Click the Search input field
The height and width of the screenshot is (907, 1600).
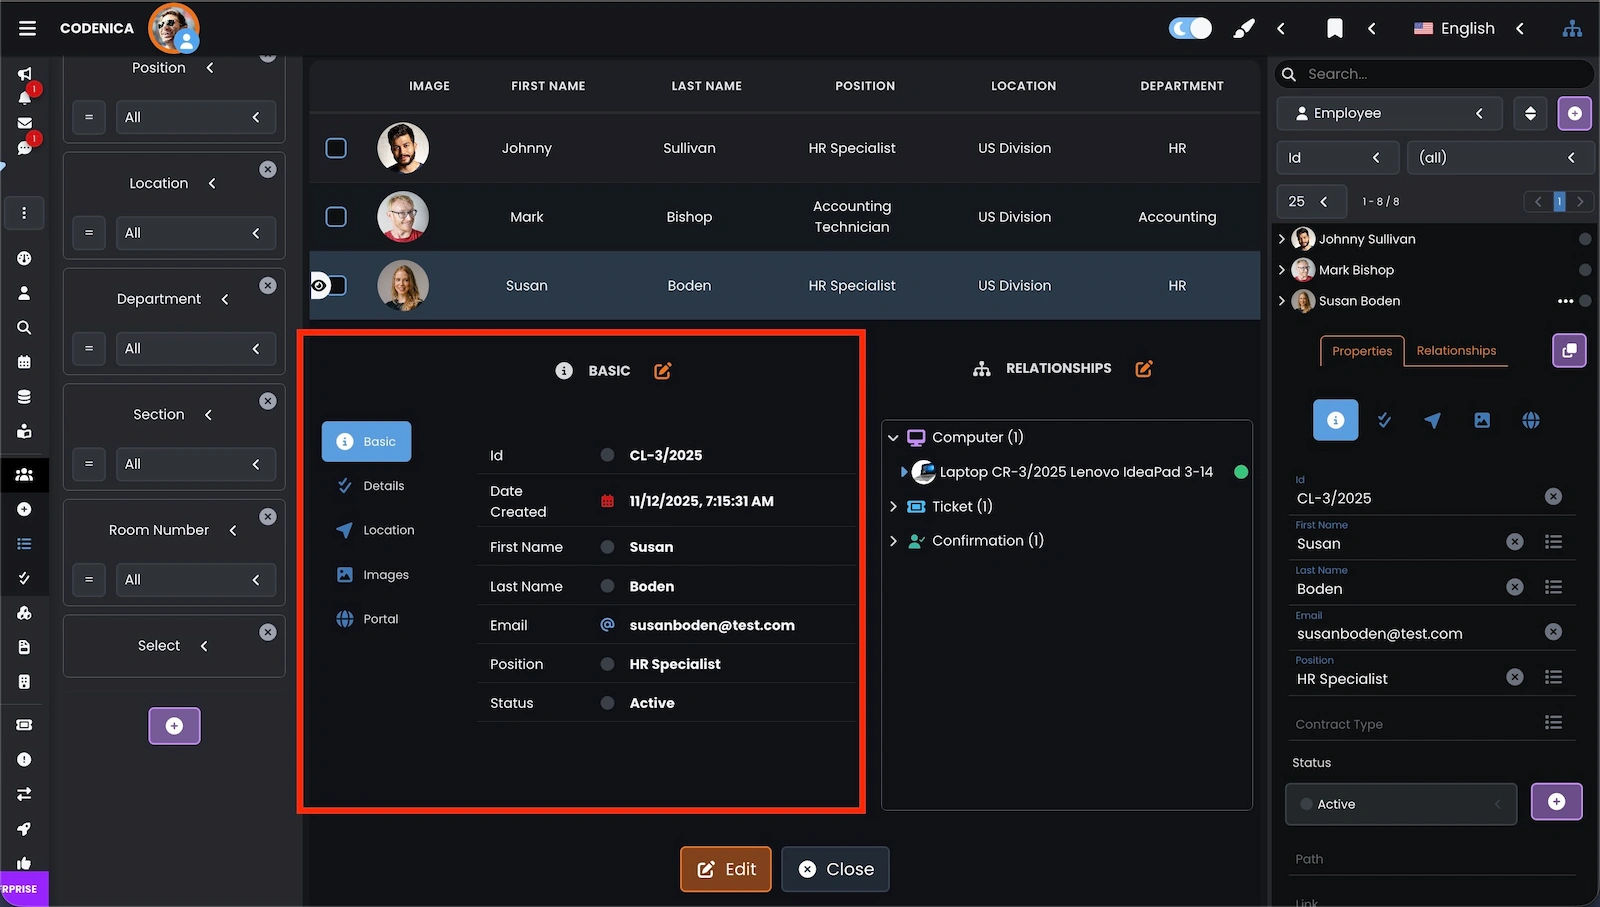coord(1440,74)
